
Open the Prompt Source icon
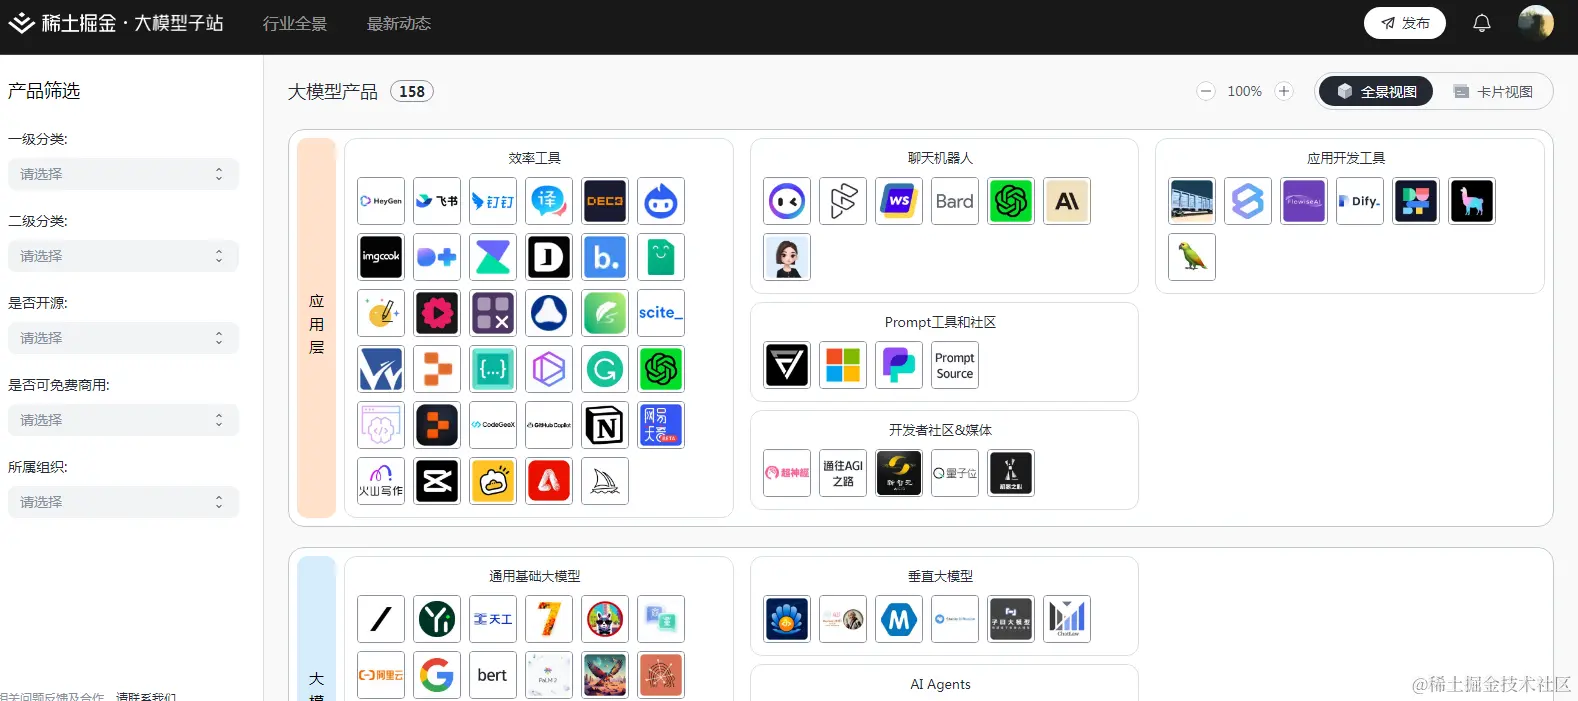pyautogui.click(x=955, y=365)
